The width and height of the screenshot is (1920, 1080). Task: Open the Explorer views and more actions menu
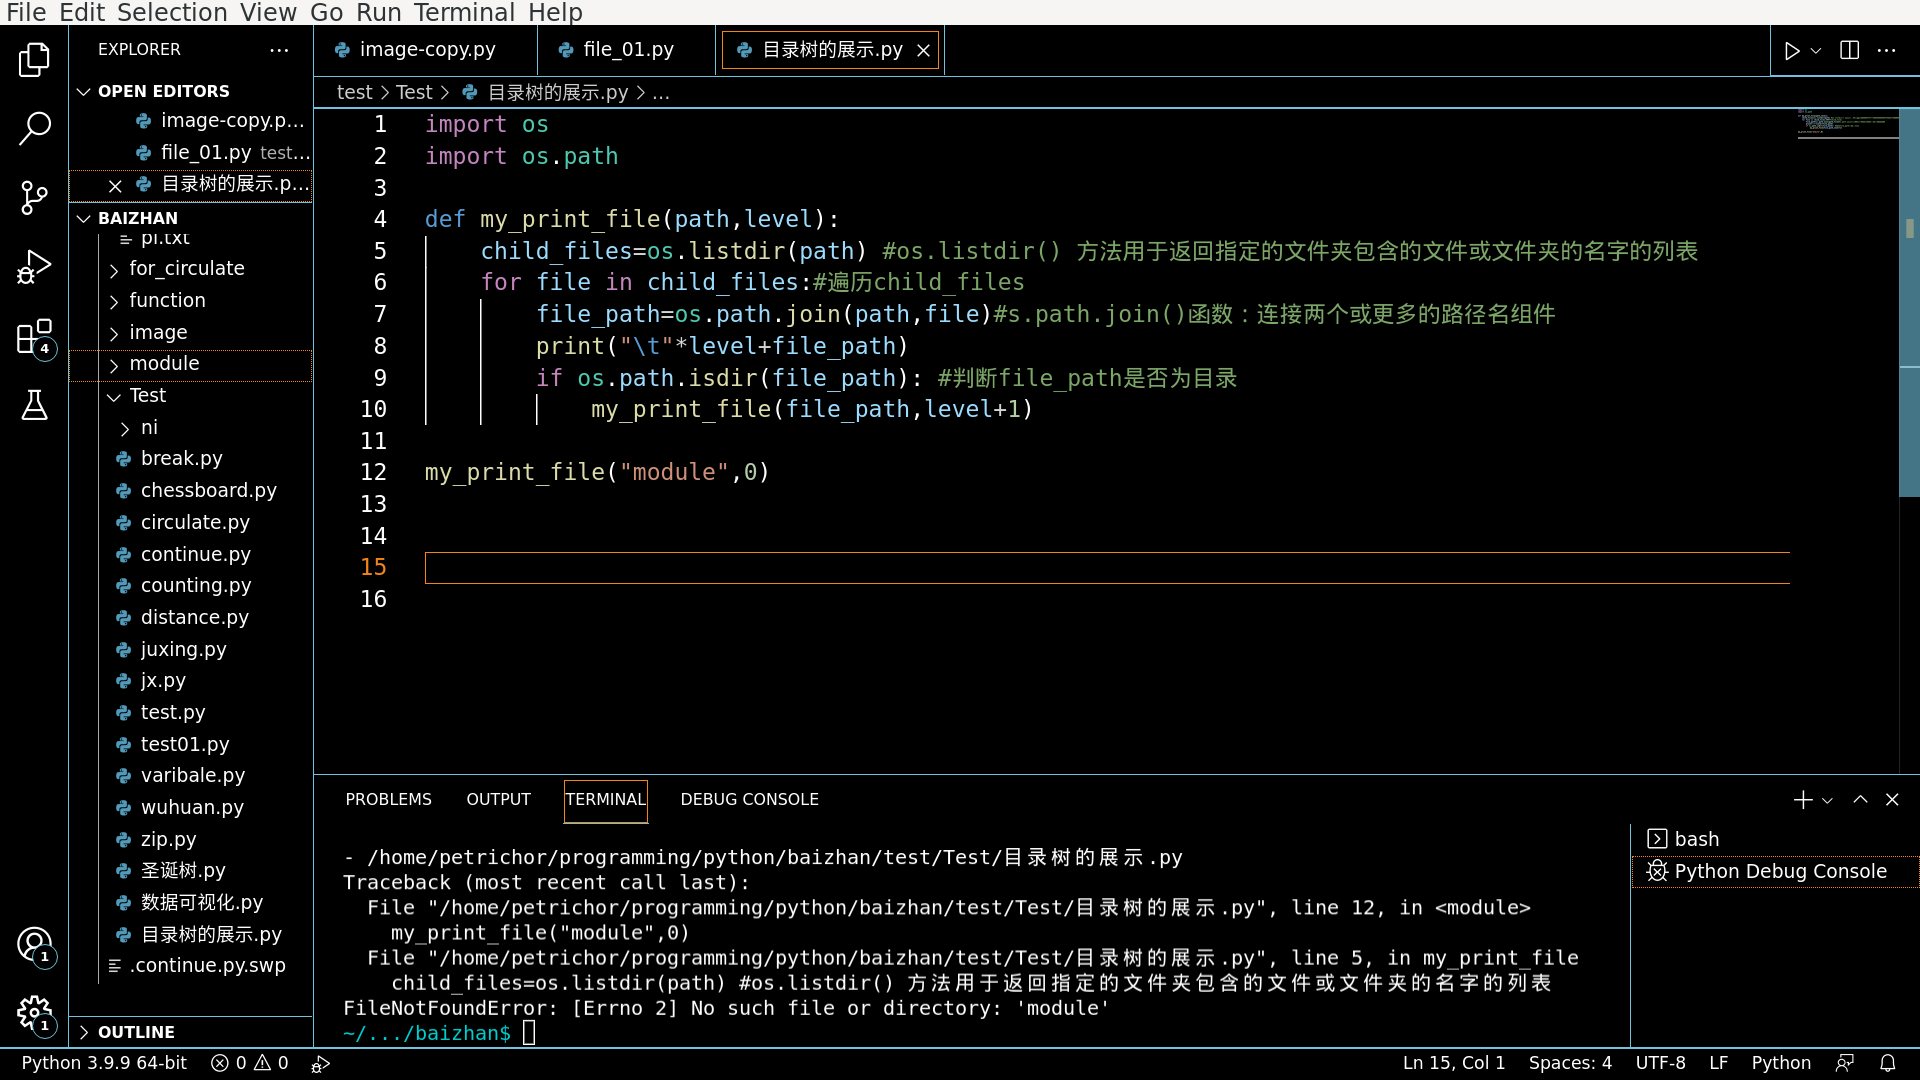279,49
